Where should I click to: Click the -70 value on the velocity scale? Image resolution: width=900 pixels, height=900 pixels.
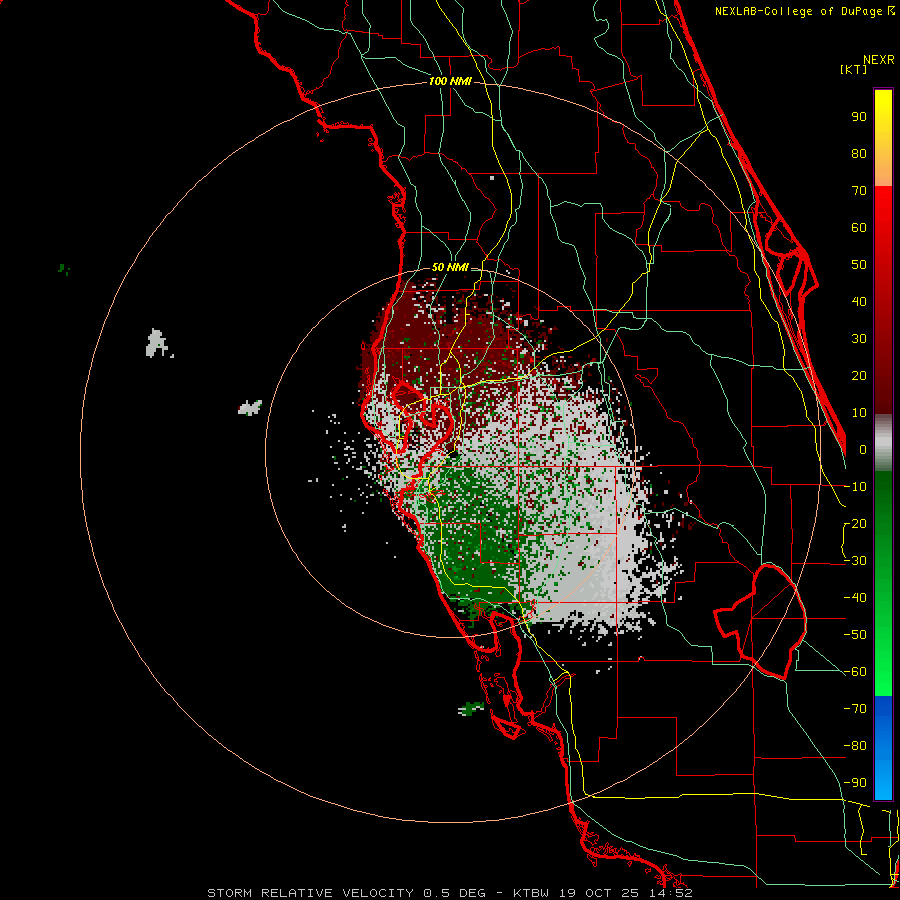[855, 709]
